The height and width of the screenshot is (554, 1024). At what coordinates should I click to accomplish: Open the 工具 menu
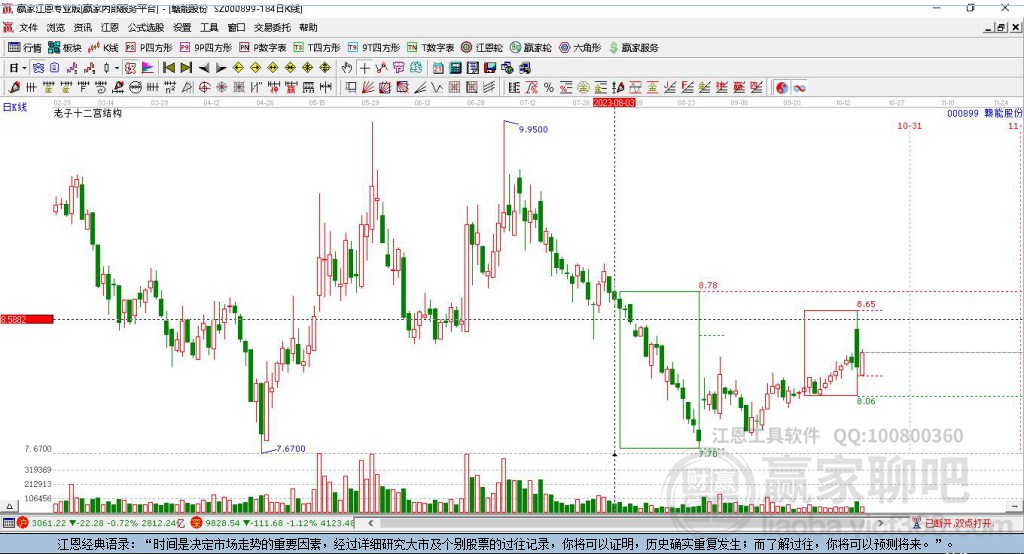[209, 27]
